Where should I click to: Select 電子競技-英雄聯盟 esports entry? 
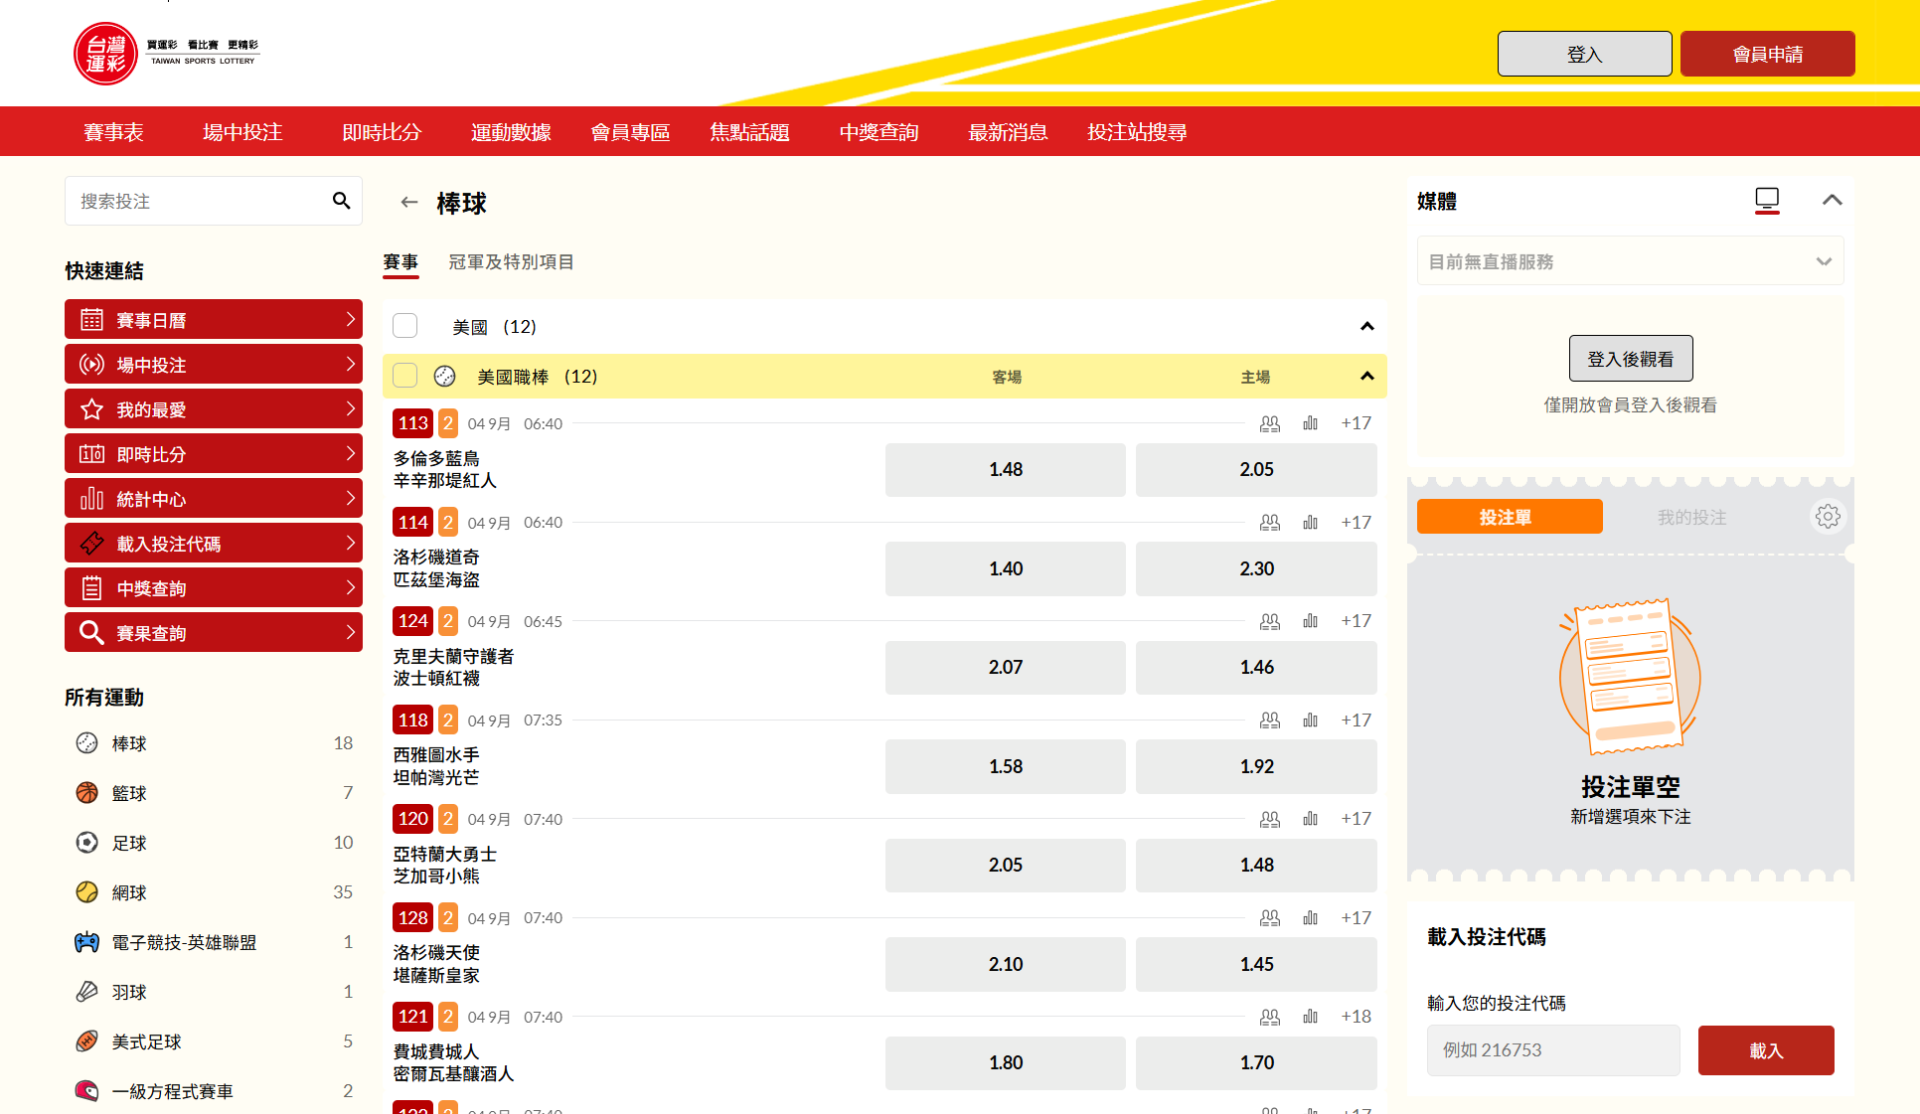(x=213, y=942)
